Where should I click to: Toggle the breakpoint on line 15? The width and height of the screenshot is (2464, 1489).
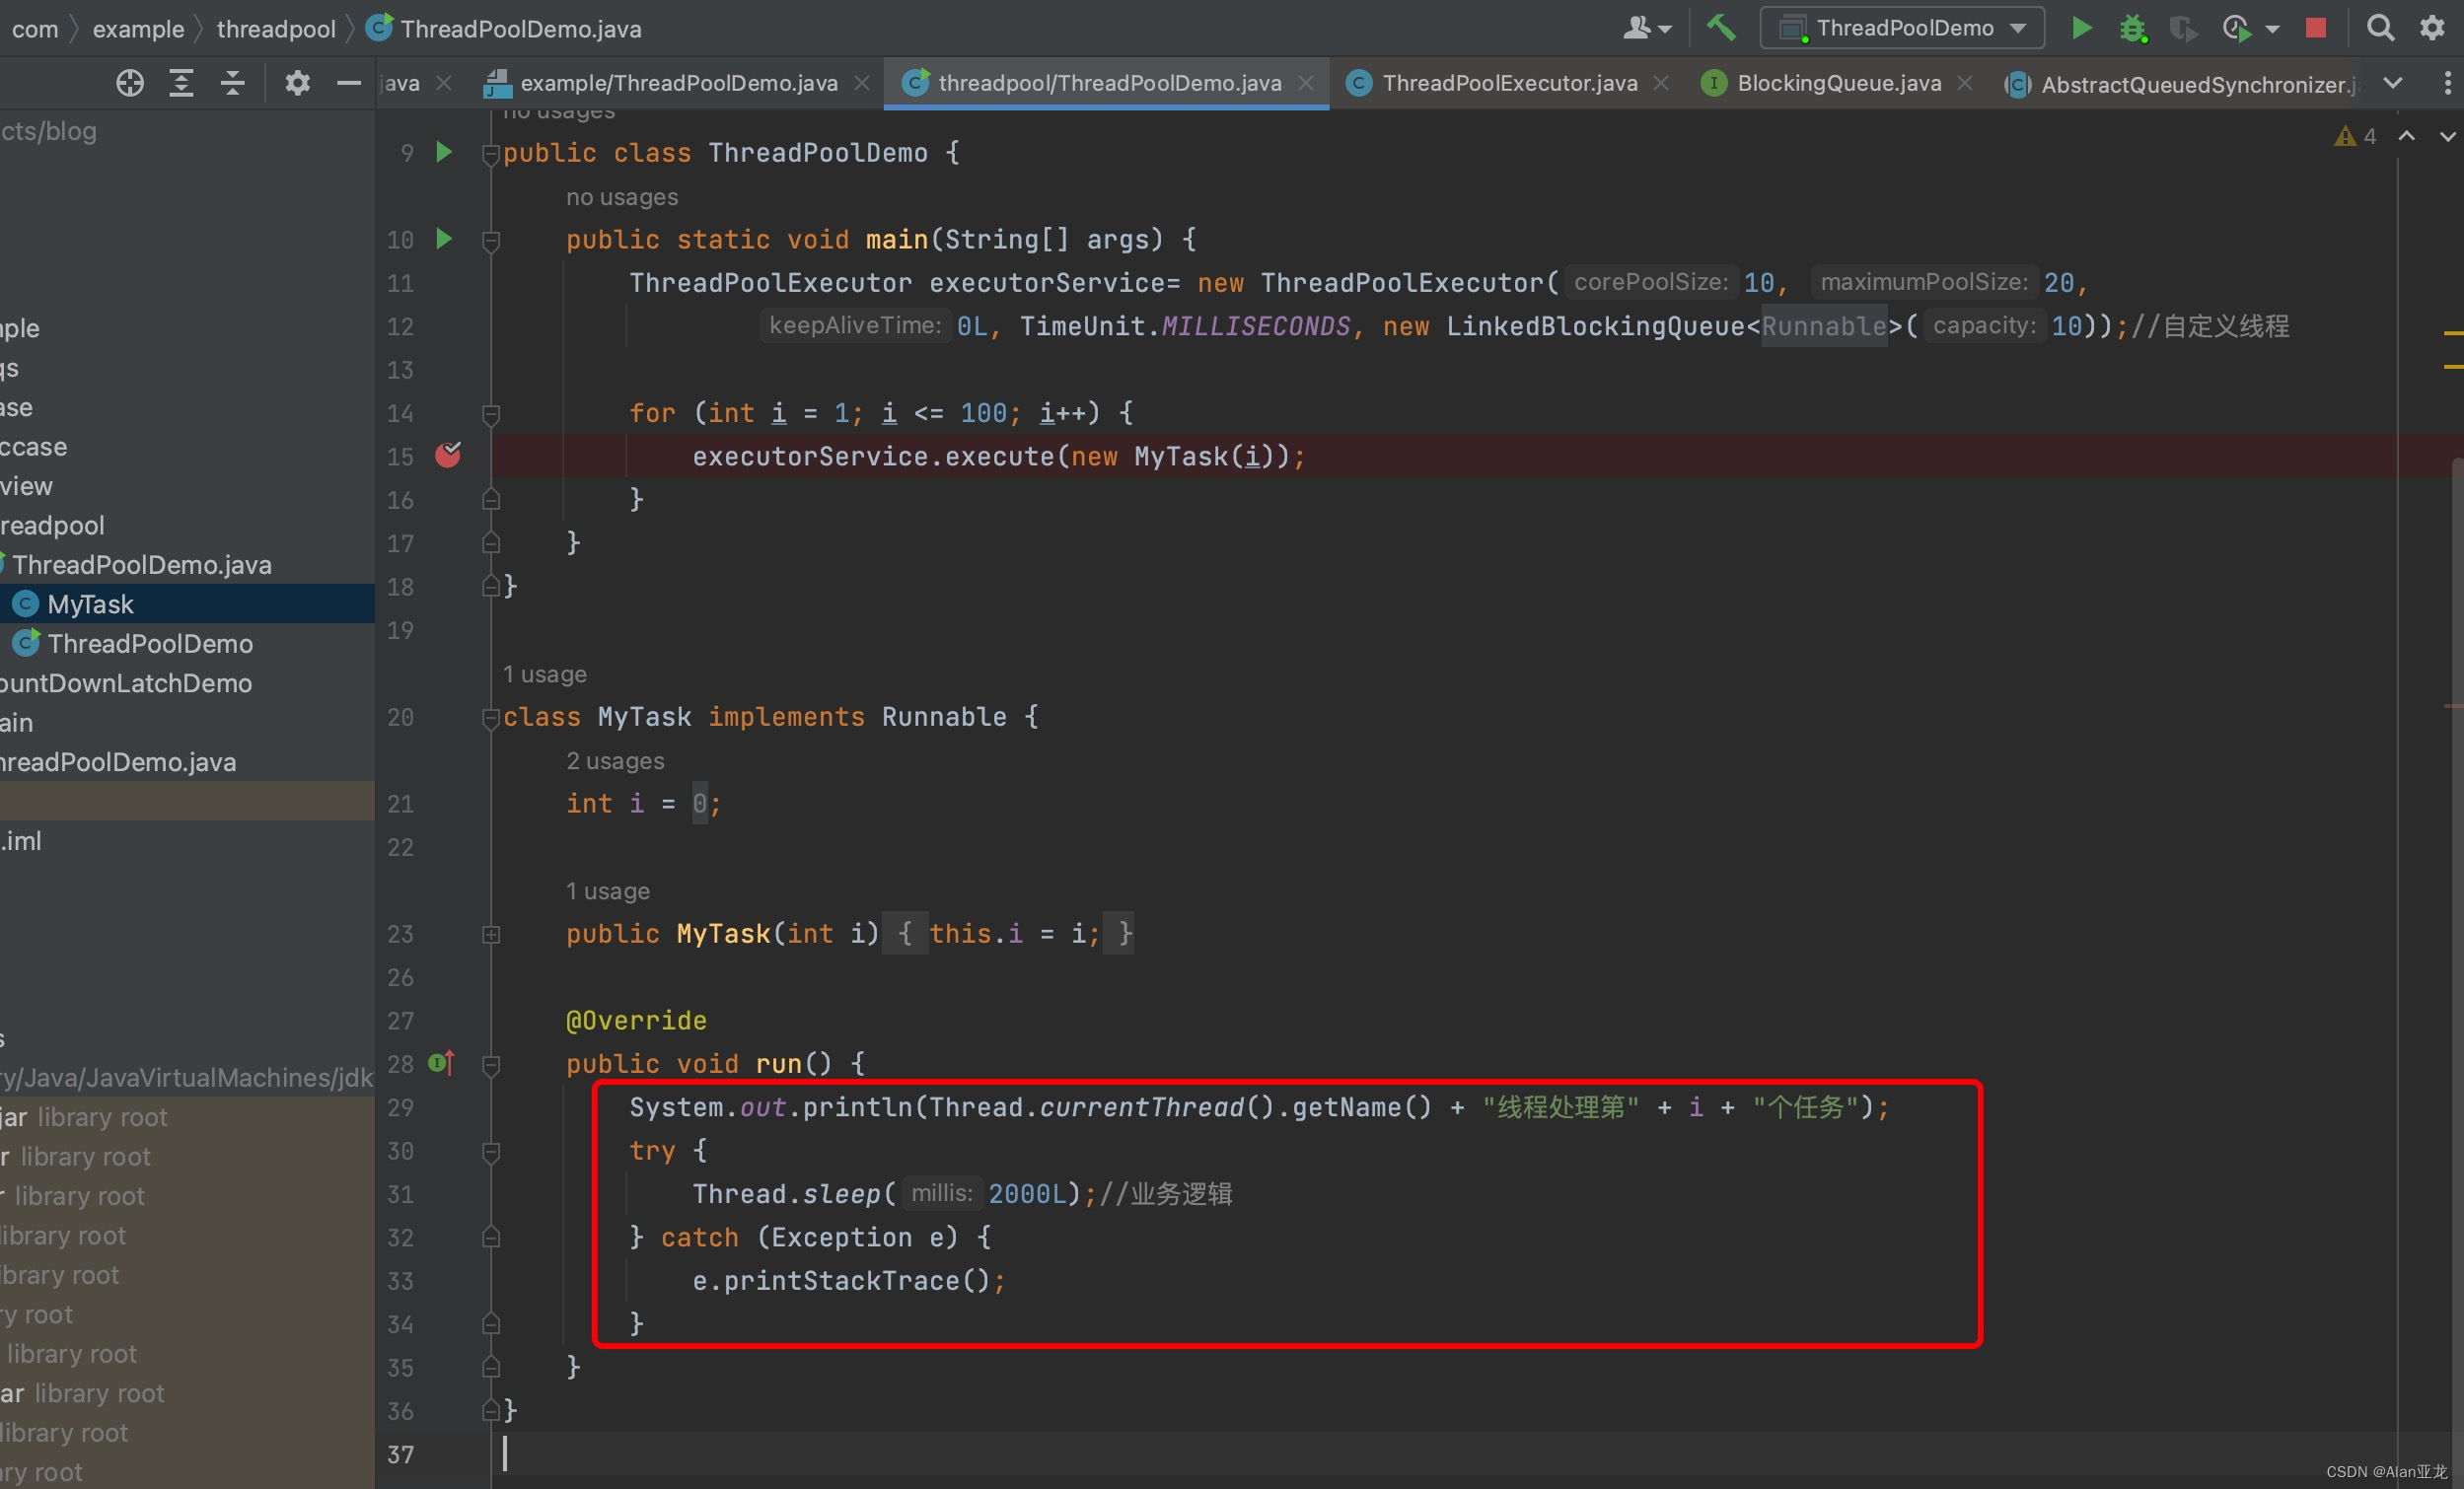[x=447, y=455]
